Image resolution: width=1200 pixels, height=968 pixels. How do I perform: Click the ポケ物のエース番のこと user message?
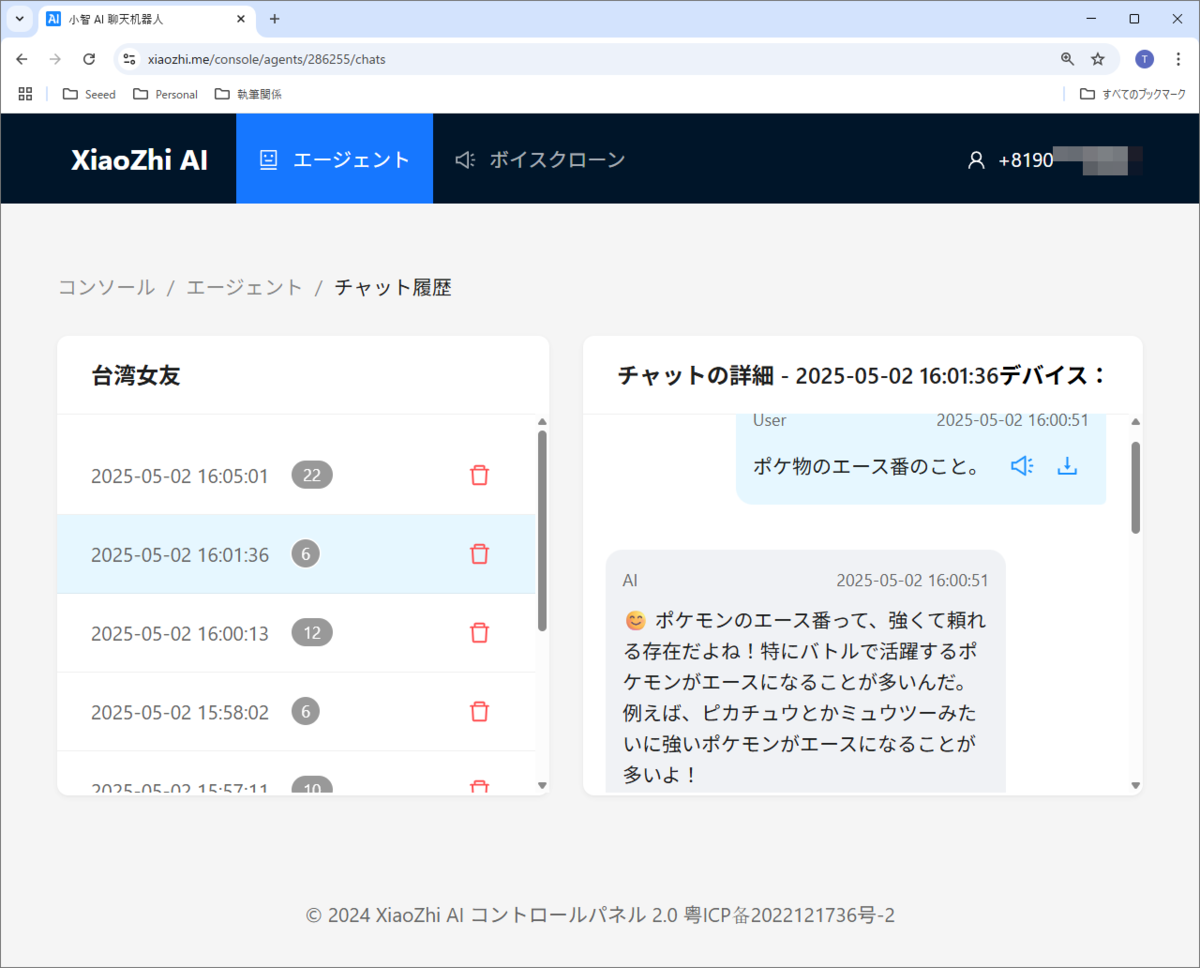point(866,466)
